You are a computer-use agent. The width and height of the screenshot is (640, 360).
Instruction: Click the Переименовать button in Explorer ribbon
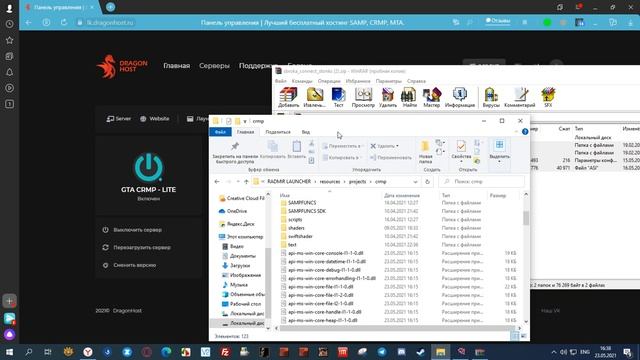391,158
